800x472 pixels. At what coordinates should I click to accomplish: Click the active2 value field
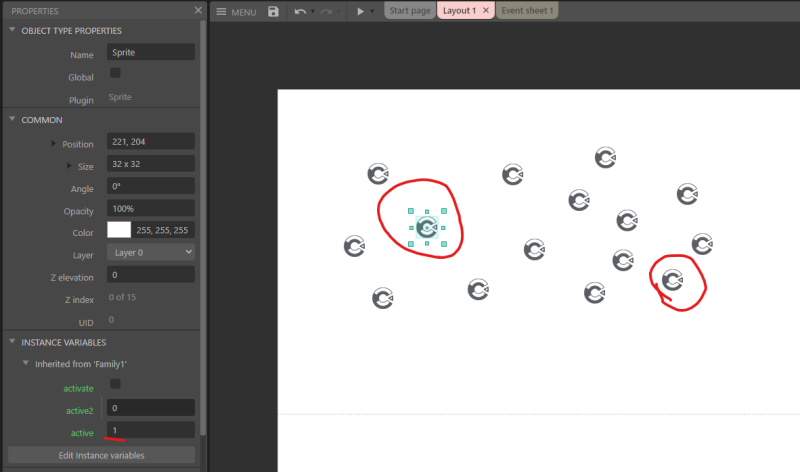point(151,408)
